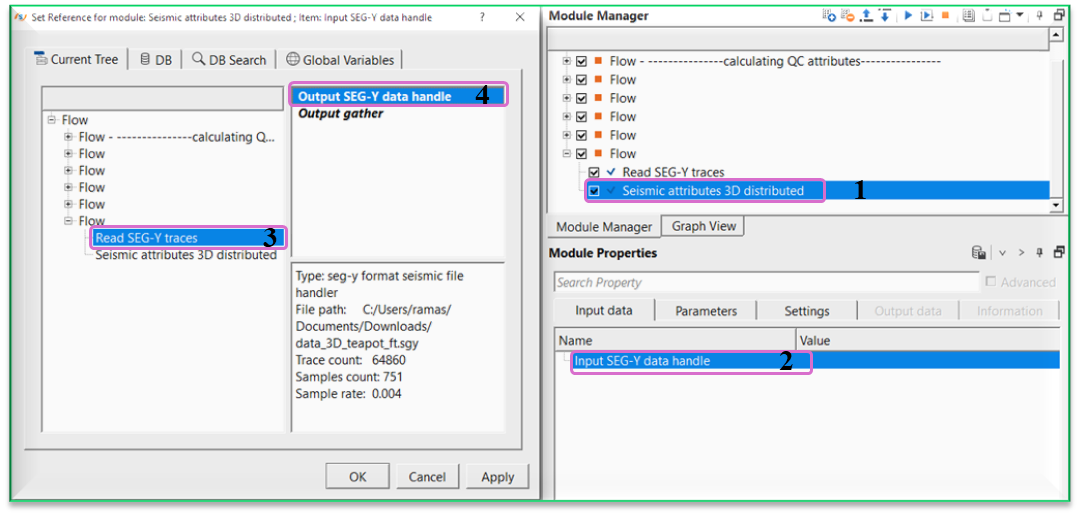This screenshot has width=1080, height=516.
Task: Select Seismic attributes 3D distributed in dialog tree
Action: coord(186,255)
